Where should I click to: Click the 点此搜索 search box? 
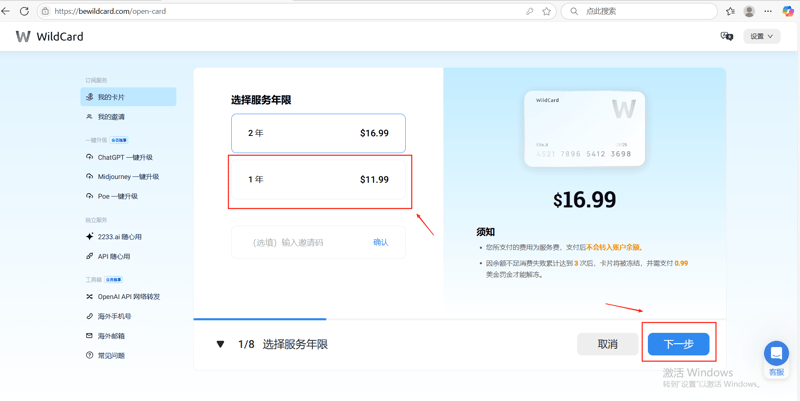[x=639, y=11]
